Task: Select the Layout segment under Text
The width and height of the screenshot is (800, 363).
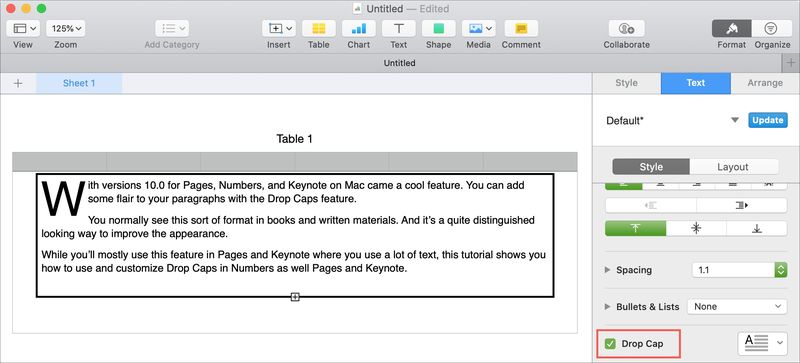Action: coord(733,167)
